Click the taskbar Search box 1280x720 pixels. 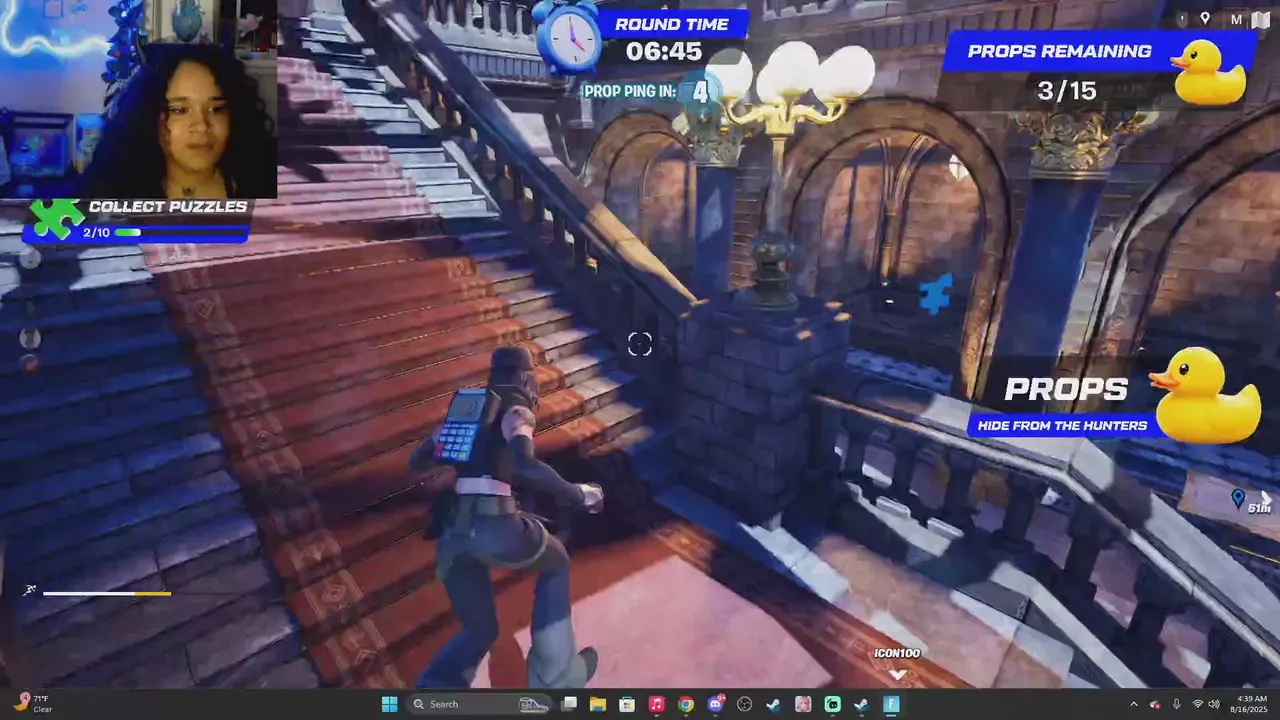coord(480,704)
